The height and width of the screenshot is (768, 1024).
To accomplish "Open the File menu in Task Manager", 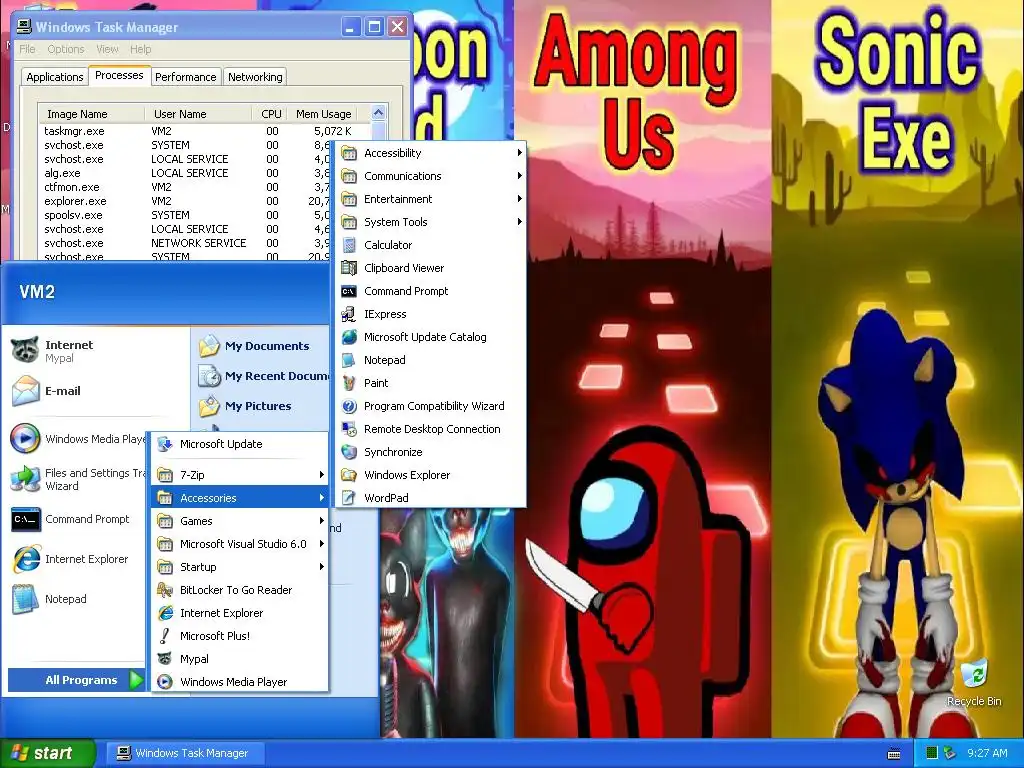I will (x=27, y=49).
